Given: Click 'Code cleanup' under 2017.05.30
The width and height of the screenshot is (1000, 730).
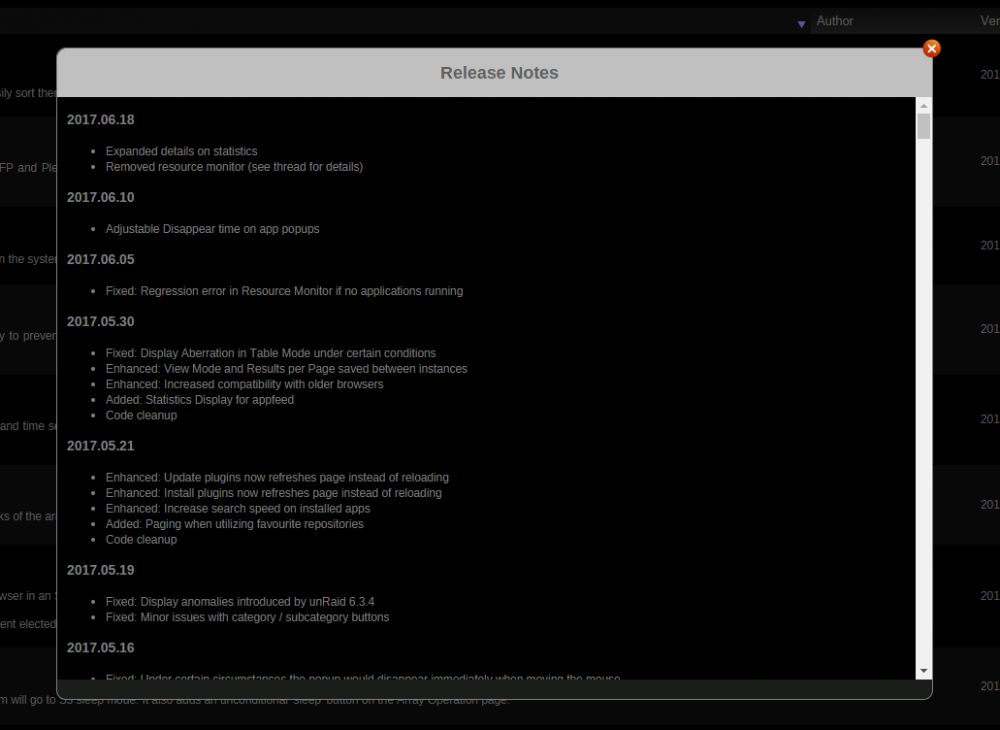Looking at the screenshot, I should point(142,415).
